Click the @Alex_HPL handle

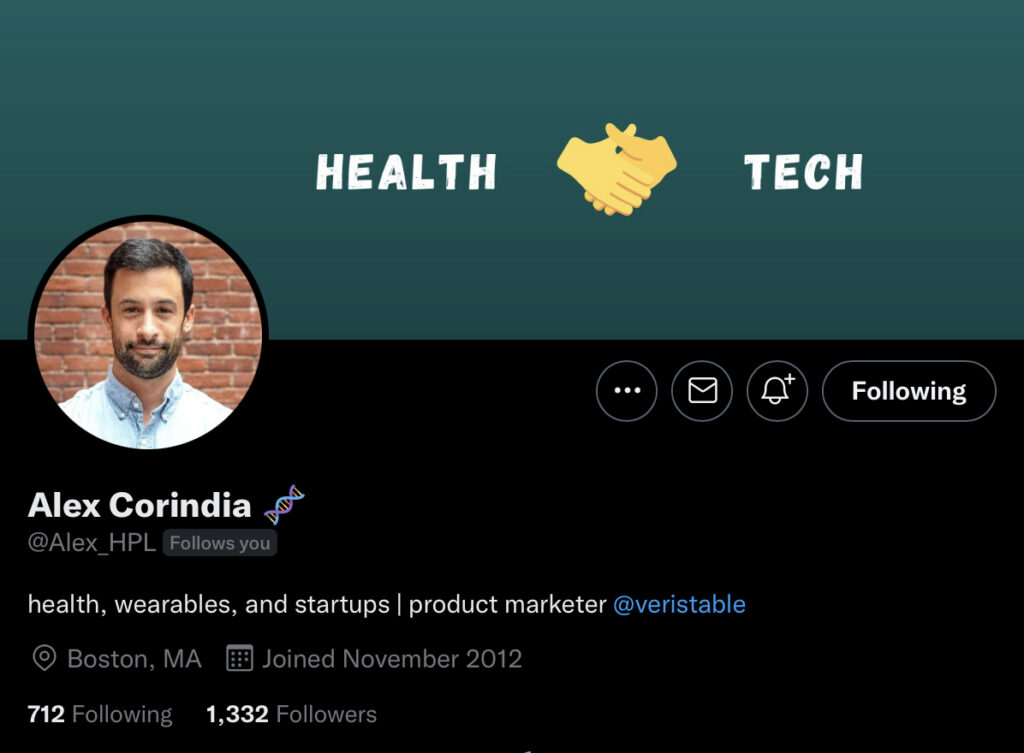tap(92, 543)
